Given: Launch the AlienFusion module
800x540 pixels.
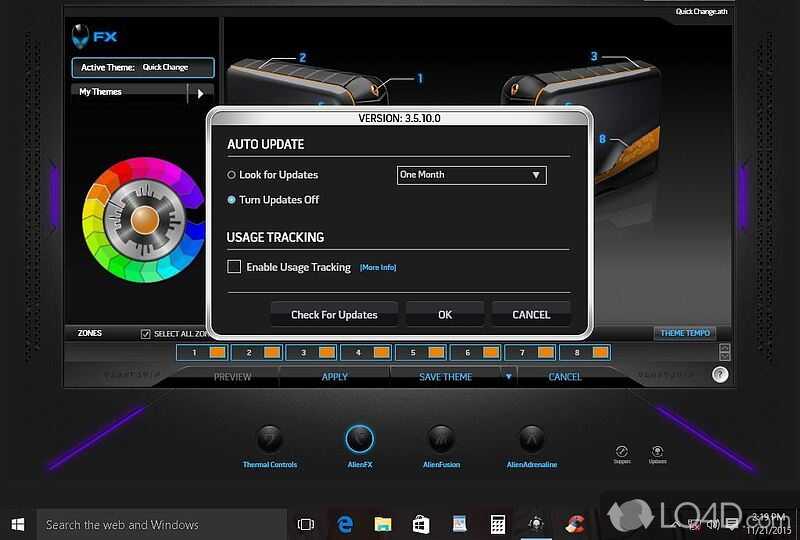Looking at the screenshot, I should point(441,440).
